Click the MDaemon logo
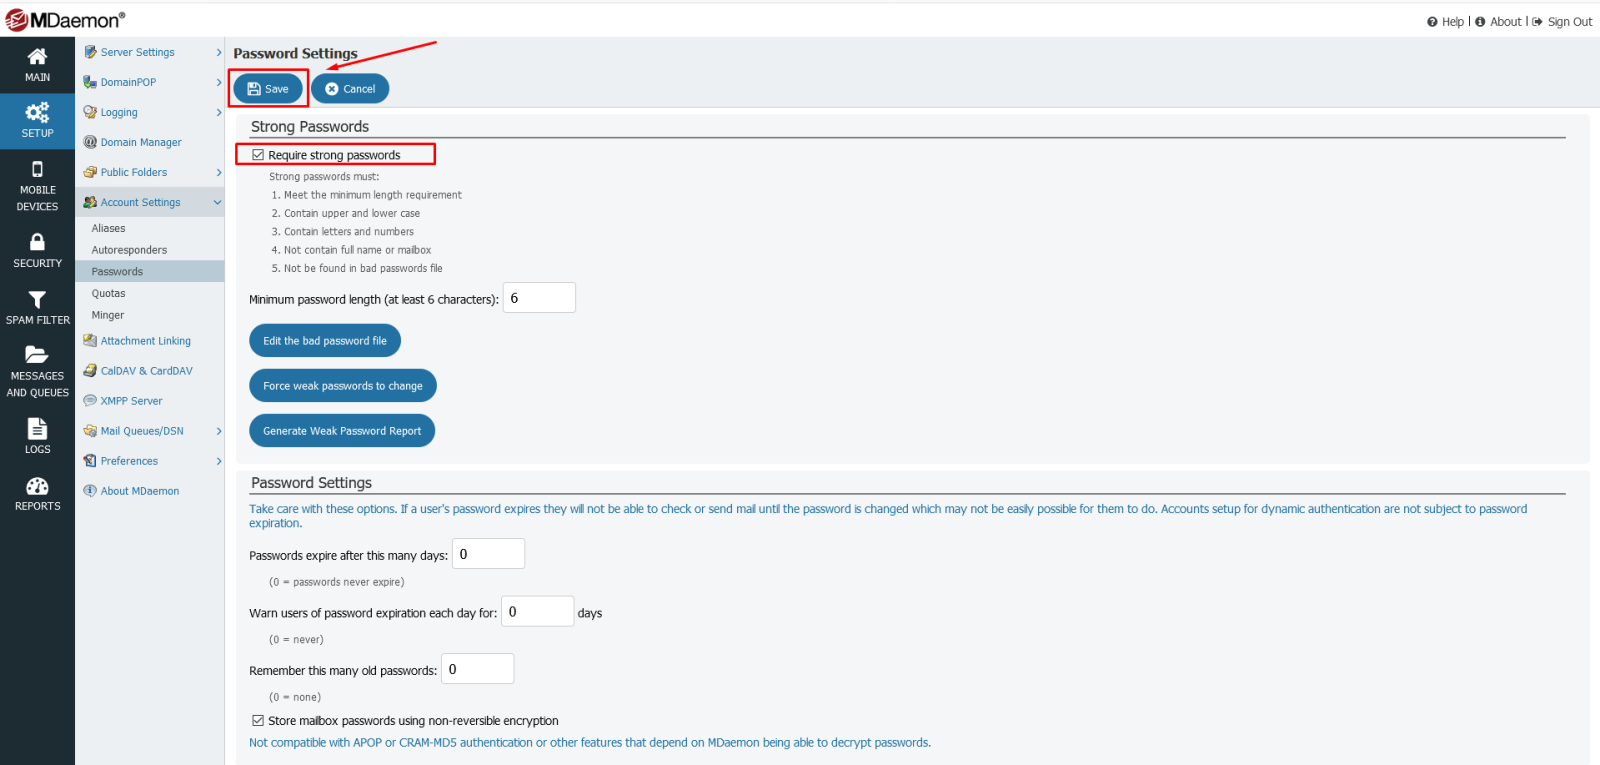 65,20
